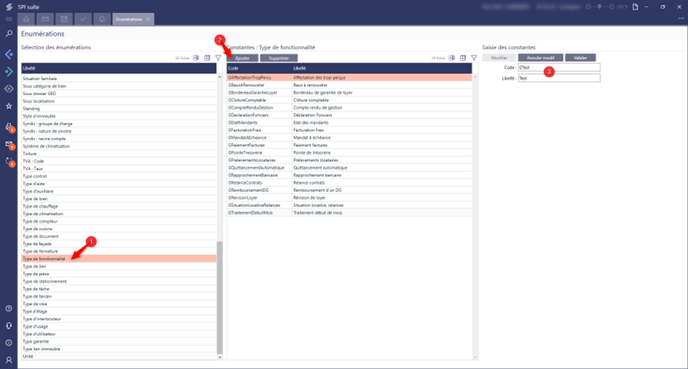688x369 pixels.
Task: Open the search magnifier in sidebar
Action: (x=9, y=33)
